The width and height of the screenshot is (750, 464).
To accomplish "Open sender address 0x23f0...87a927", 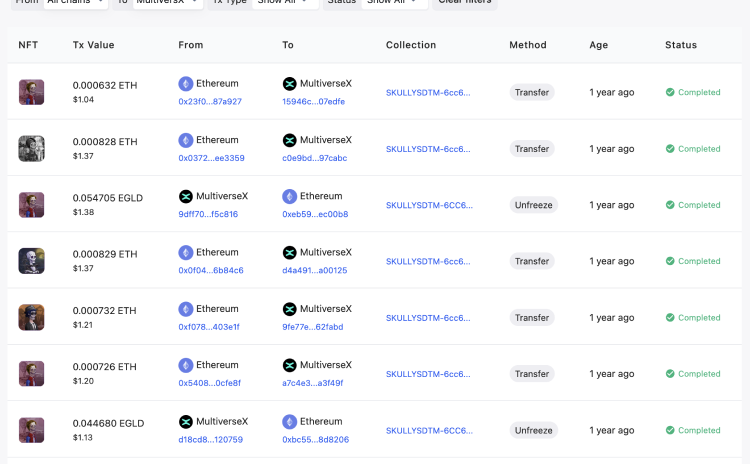I will pos(210,101).
